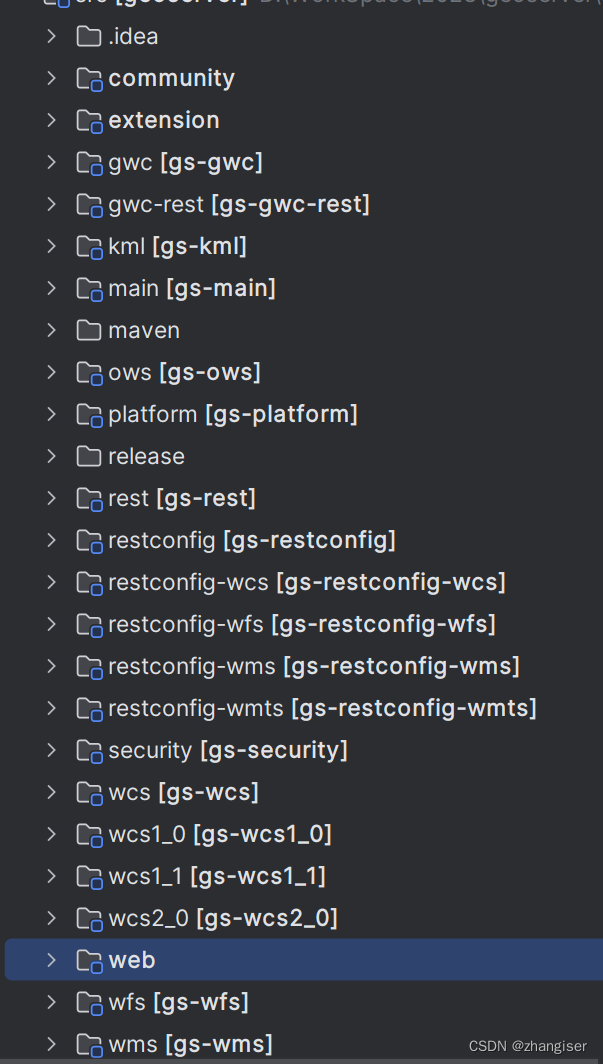Expand the main [gs-main] module
The height and width of the screenshot is (1064, 603).
click(x=50, y=288)
